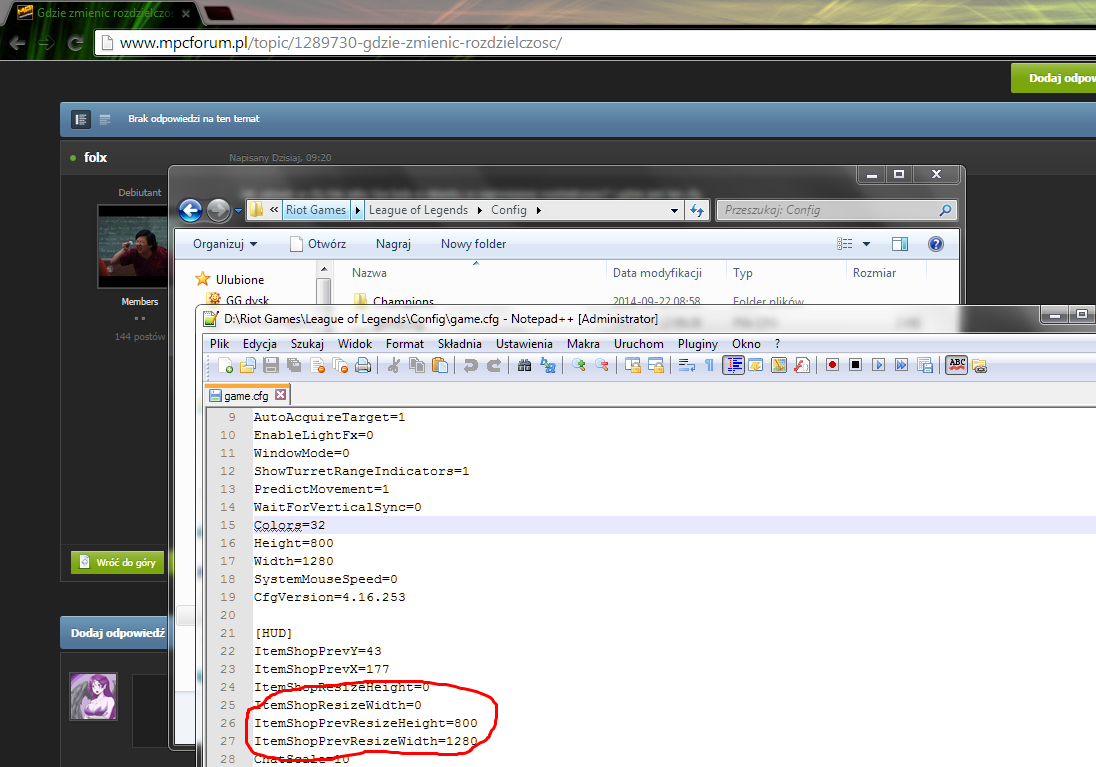Toggle word wrap icon in Notepad++
Screen dimensions: 1096x767
tap(686, 365)
